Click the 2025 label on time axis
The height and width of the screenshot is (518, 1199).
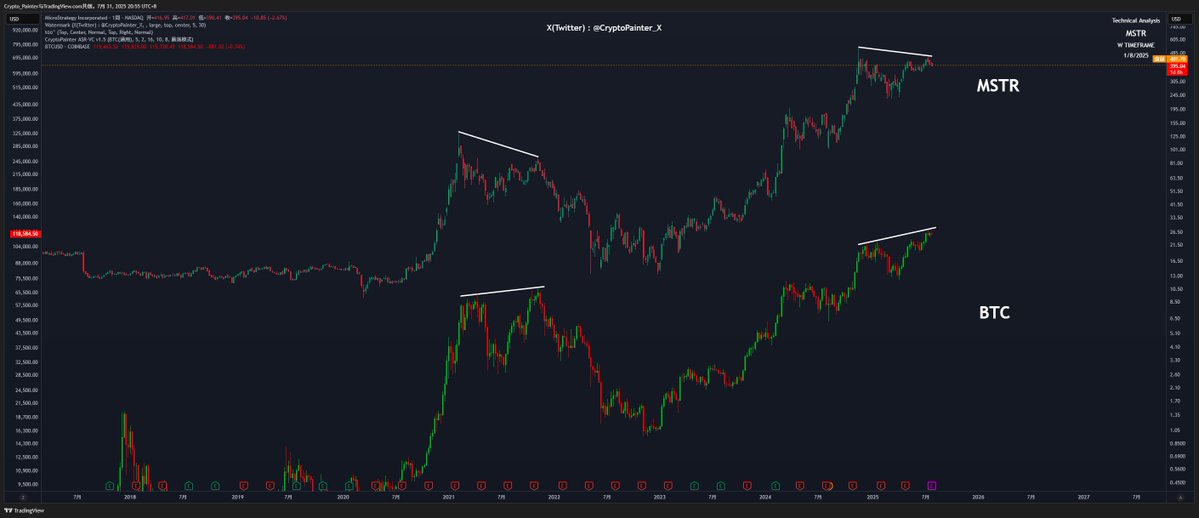(871, 497)
